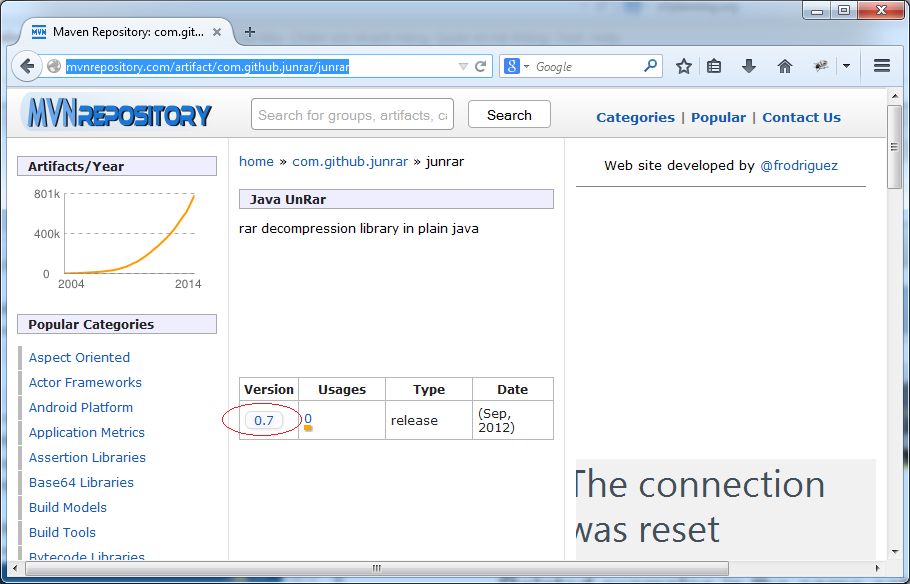Viewport: 910px width, 584px height.
Task: Click the Search button
Action: pyautogui.click(x=509, y=115)
